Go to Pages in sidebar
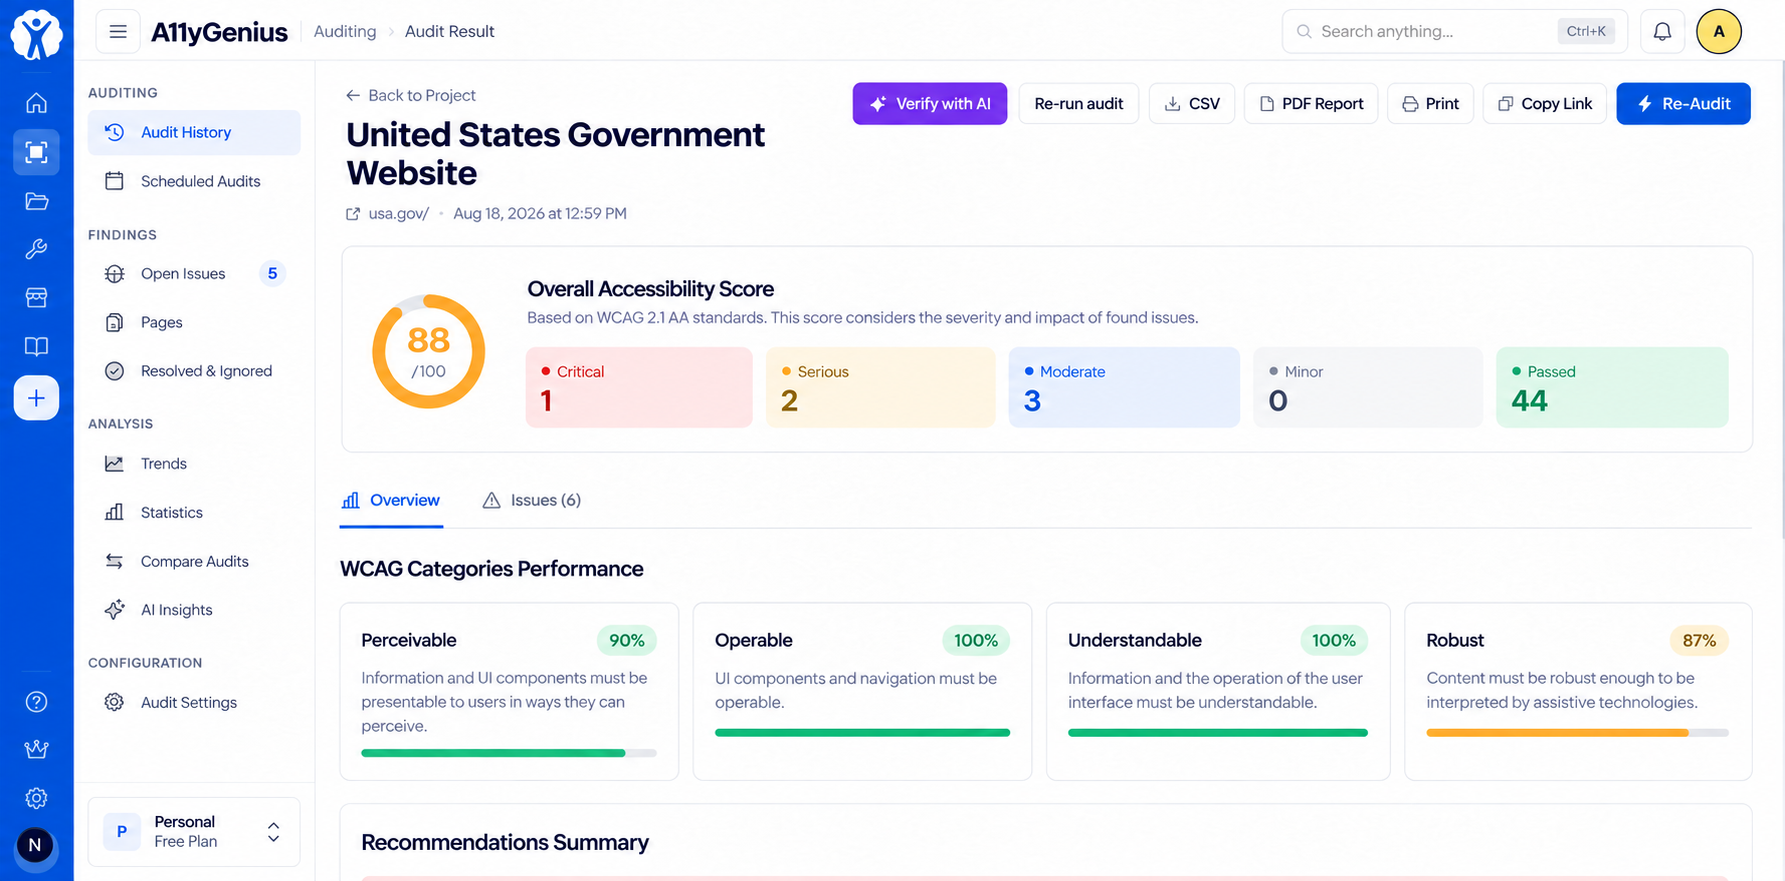 click(x=194, y=322)
